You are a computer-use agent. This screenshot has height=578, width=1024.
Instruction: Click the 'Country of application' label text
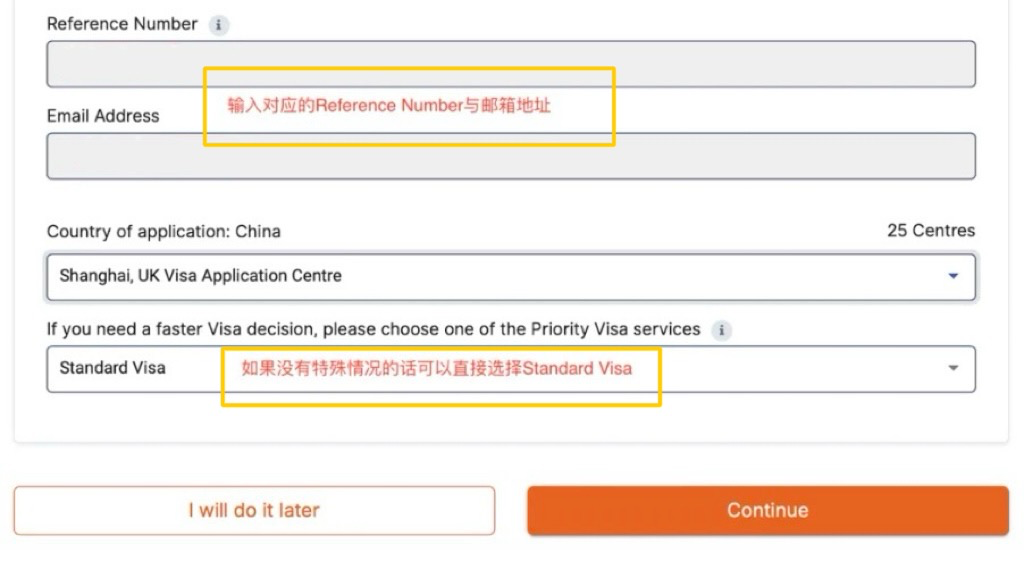[x=164, y=232]
